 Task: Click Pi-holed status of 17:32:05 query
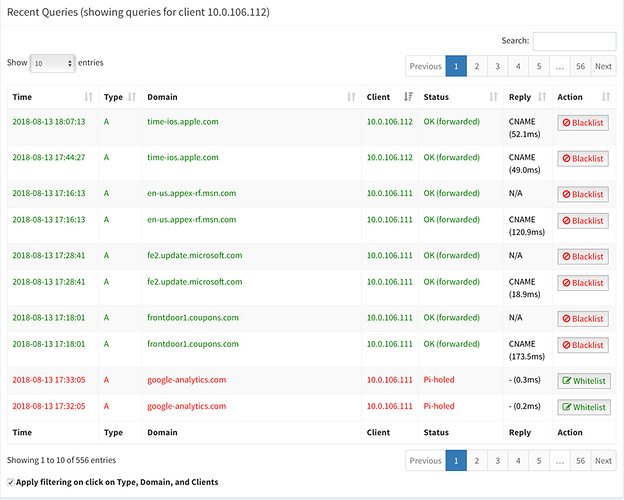pyautogui.click(x=438, y=406)
